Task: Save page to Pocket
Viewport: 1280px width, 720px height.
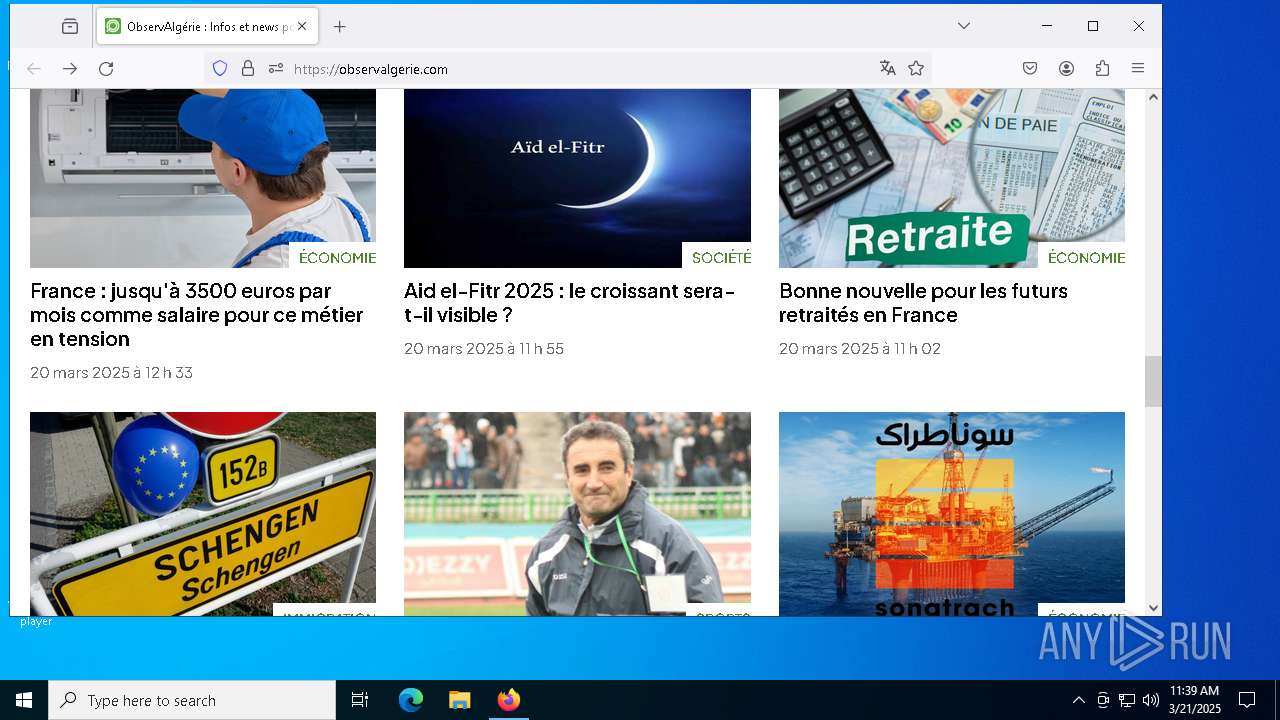Action: [x=1030, y=69]
